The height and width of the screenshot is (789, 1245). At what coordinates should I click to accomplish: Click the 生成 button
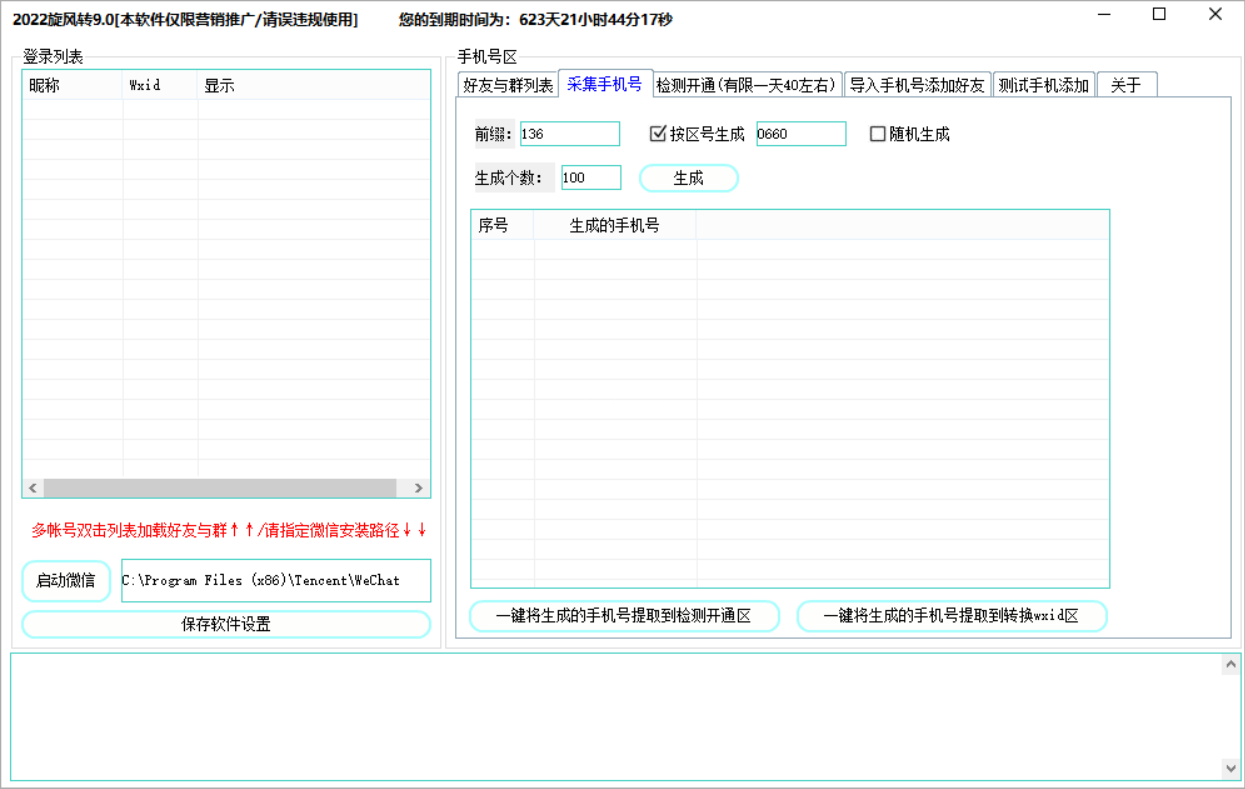tap(688, 177)
